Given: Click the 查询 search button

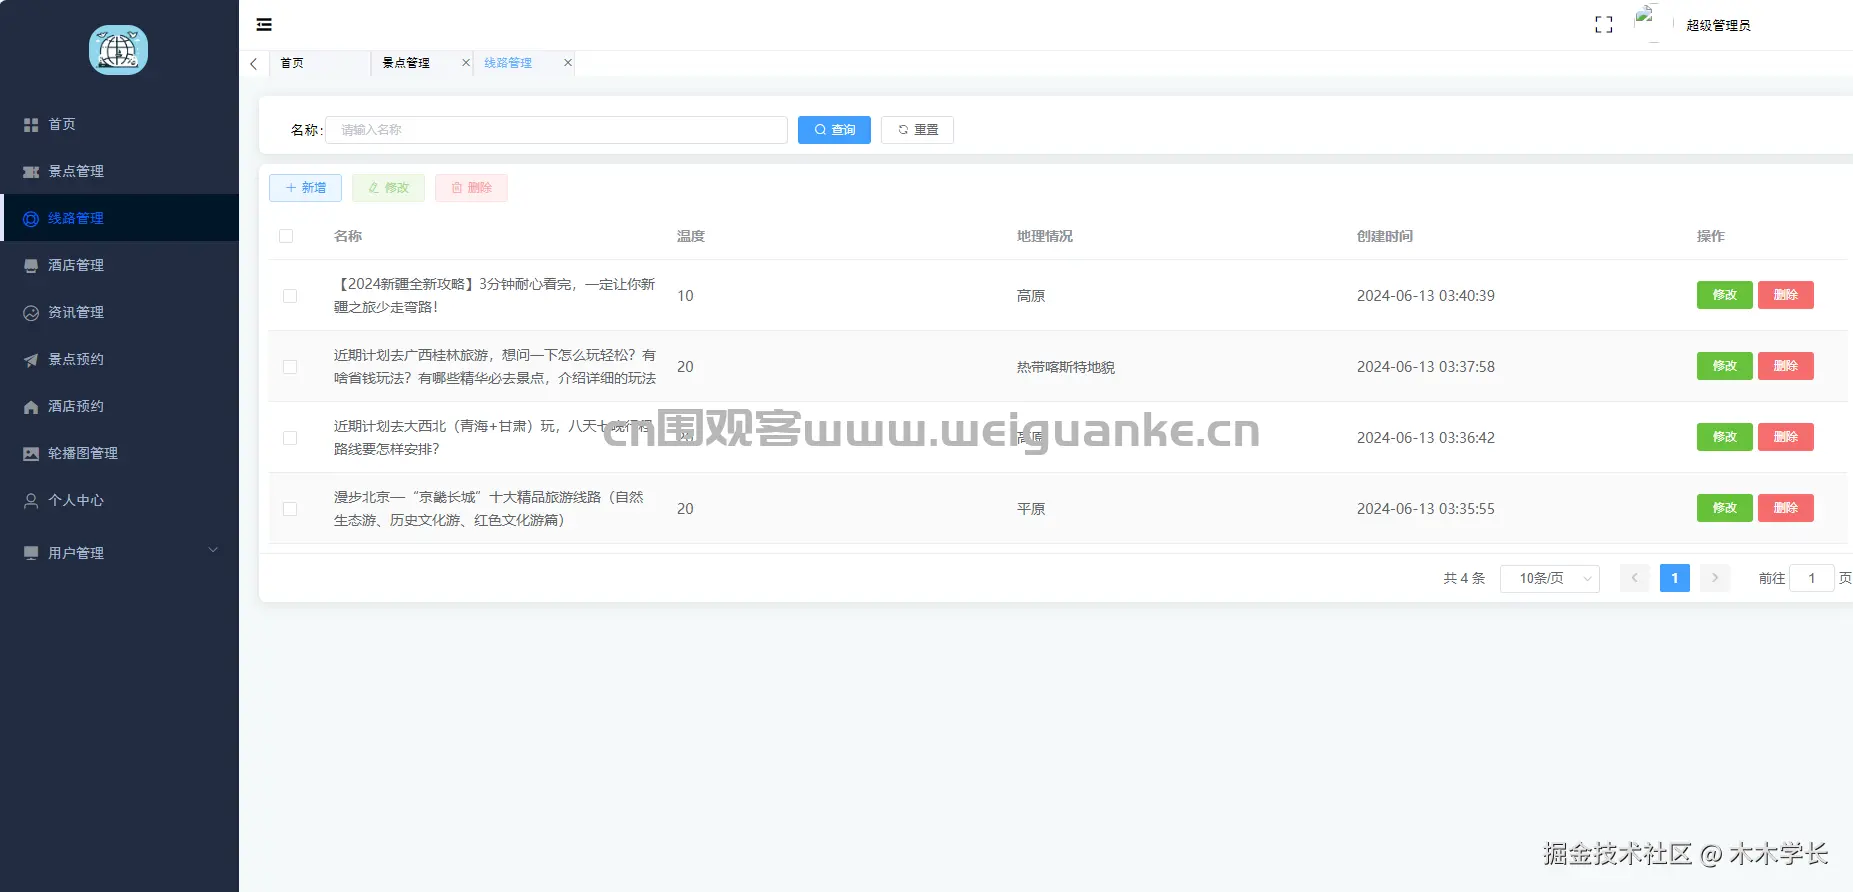Looking at the screenshot, I should coord(834,130).
